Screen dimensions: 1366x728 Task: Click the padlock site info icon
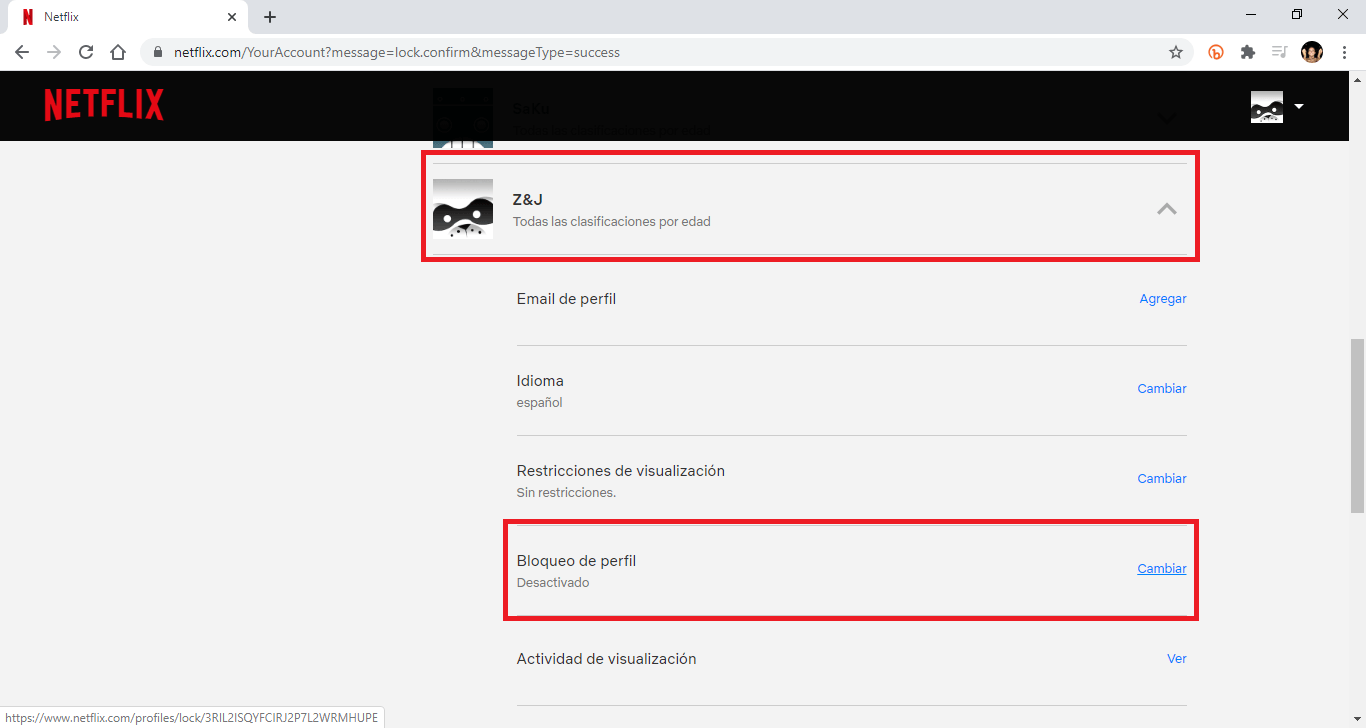158,52
